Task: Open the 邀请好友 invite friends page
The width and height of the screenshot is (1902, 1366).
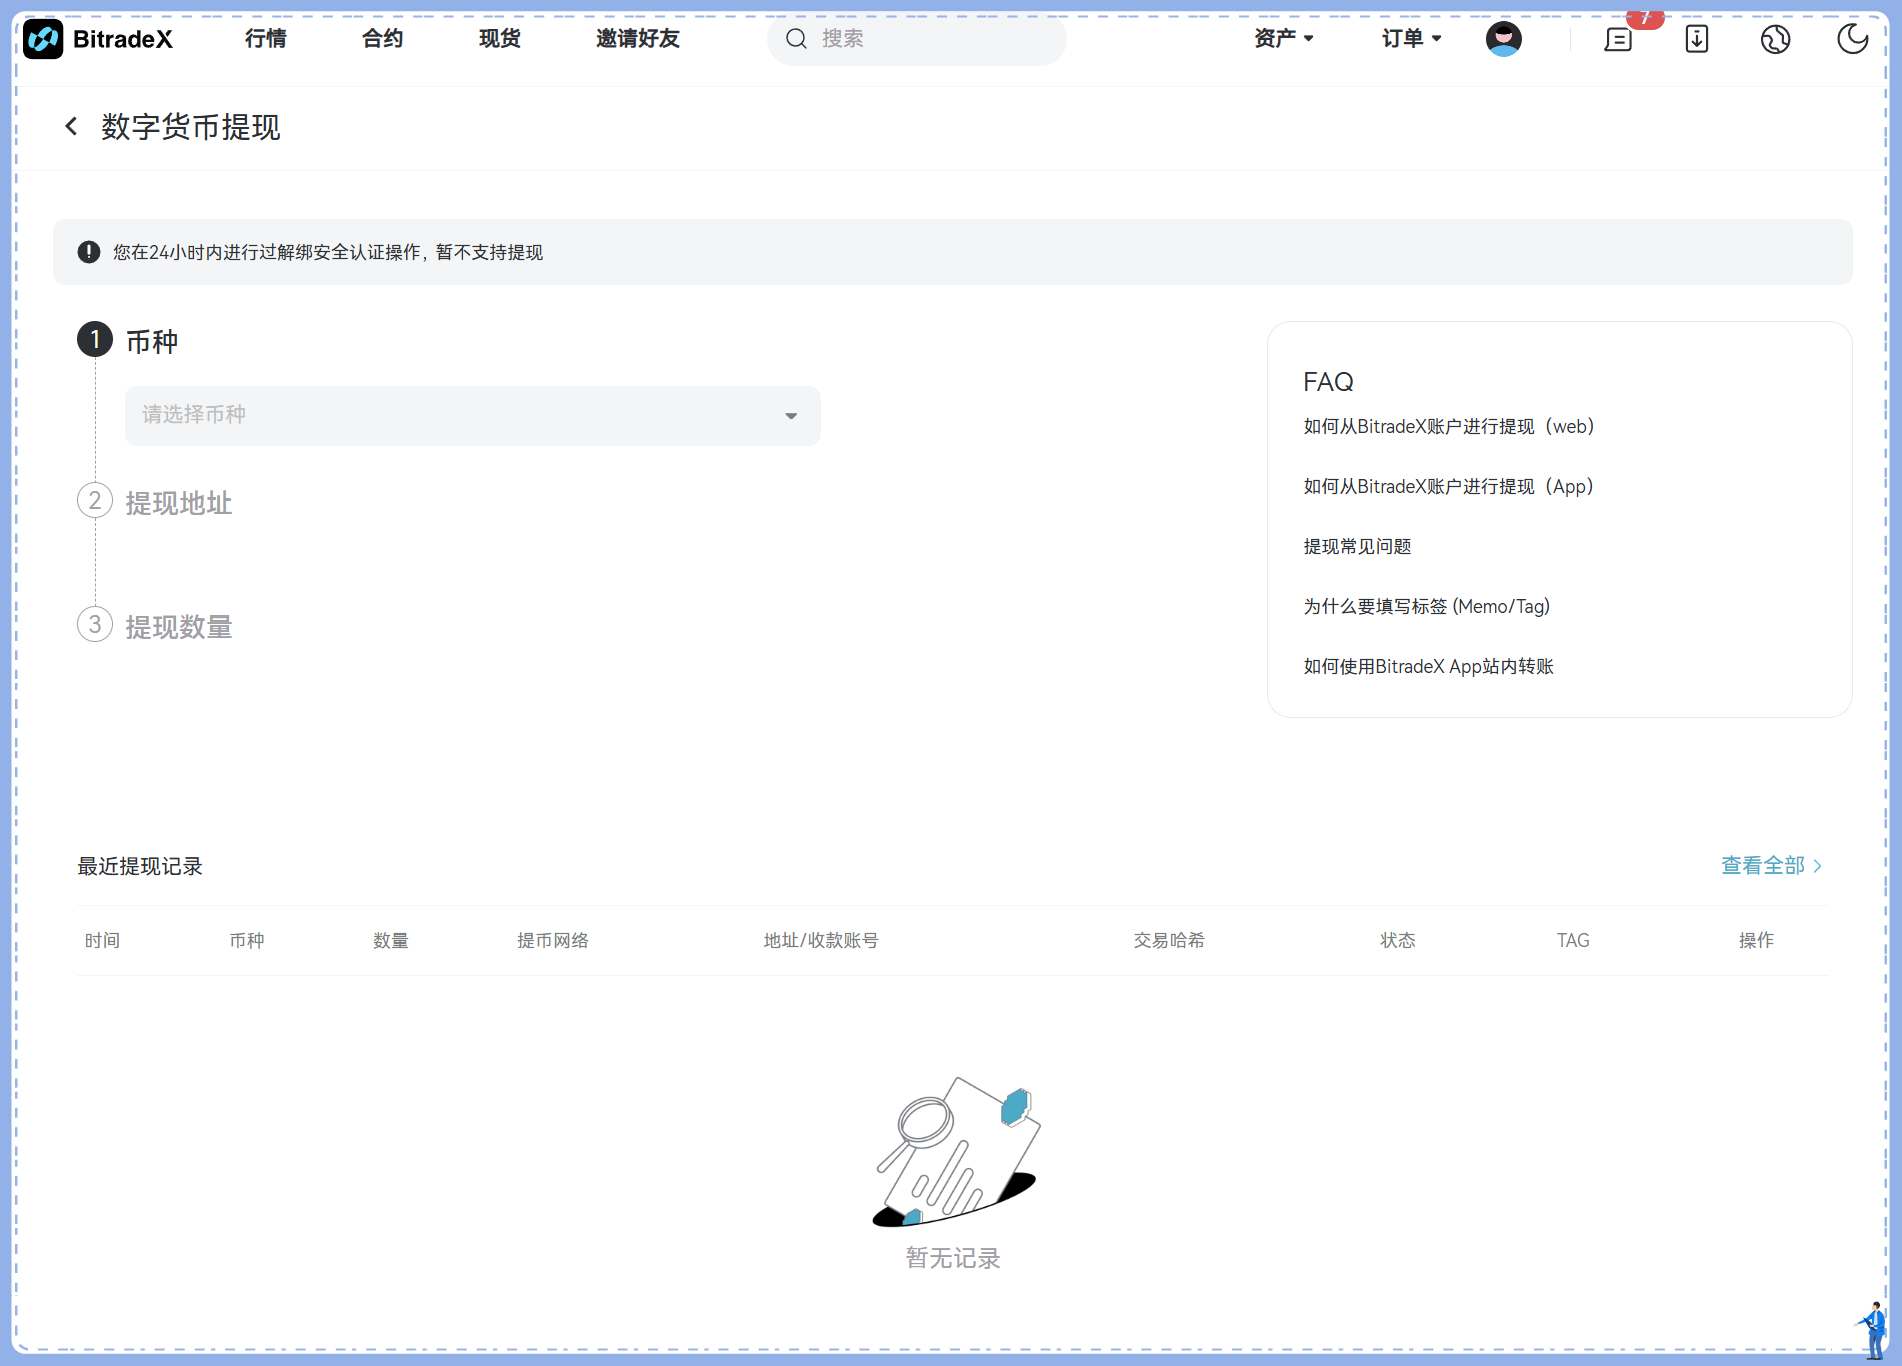Action: 637,39
